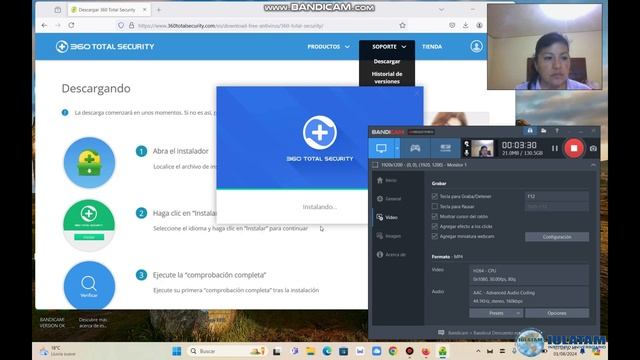Open the Bandicam lock icon in the title bar
This screenshot has width=640, height=360.
pos(530,131)
